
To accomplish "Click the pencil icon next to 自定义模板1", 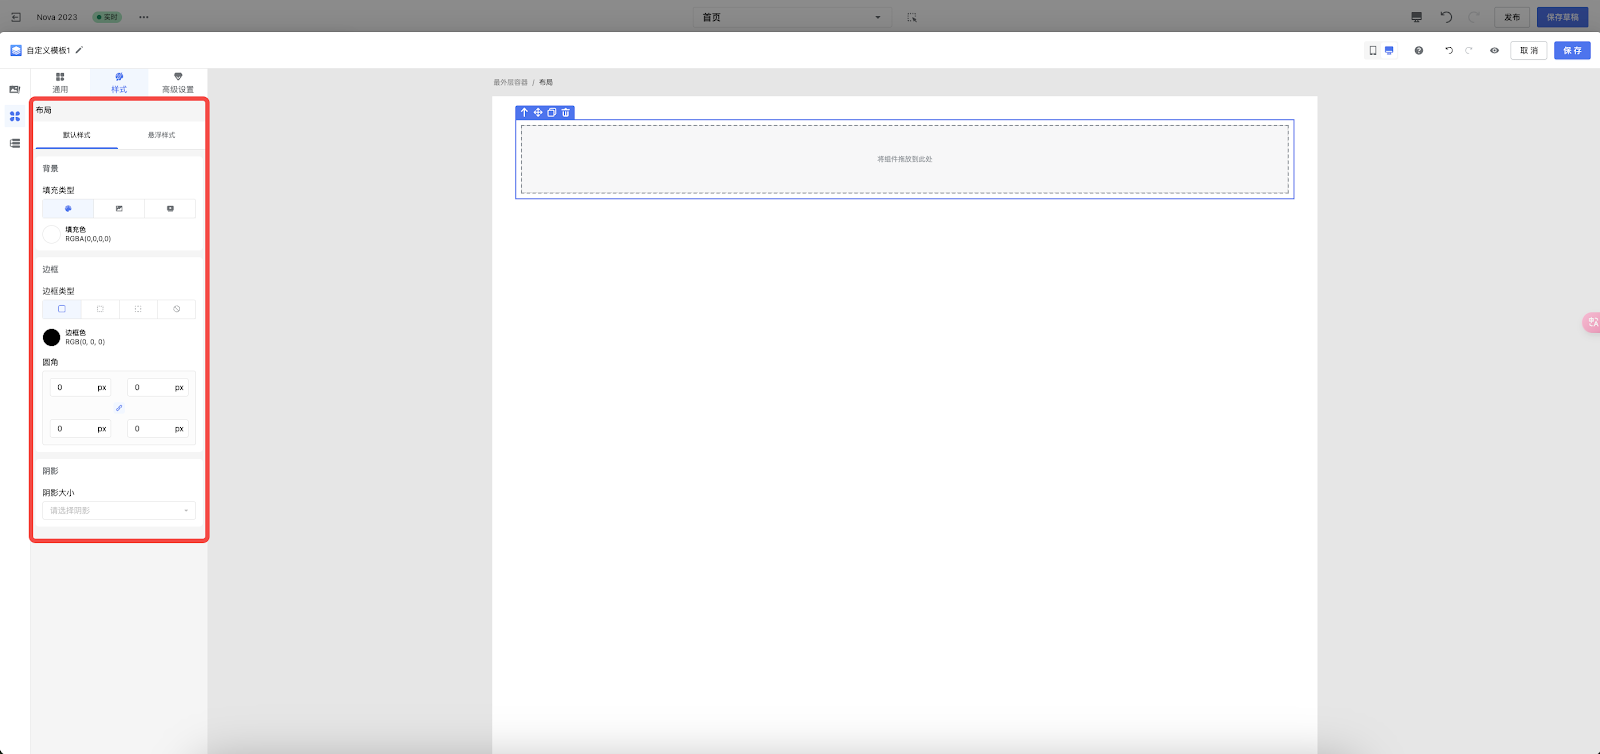I will tap(79, 50).
